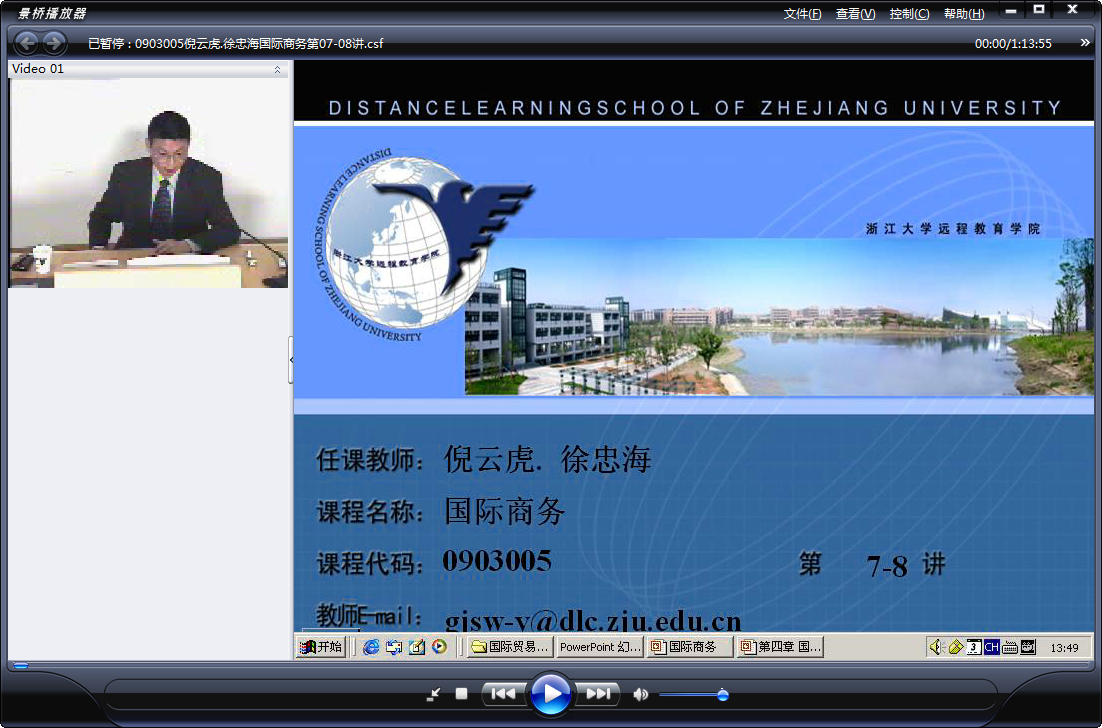Mute audio with the speaker icon
Viewport: 1102px width, 728px height.
tap(640, 694)
